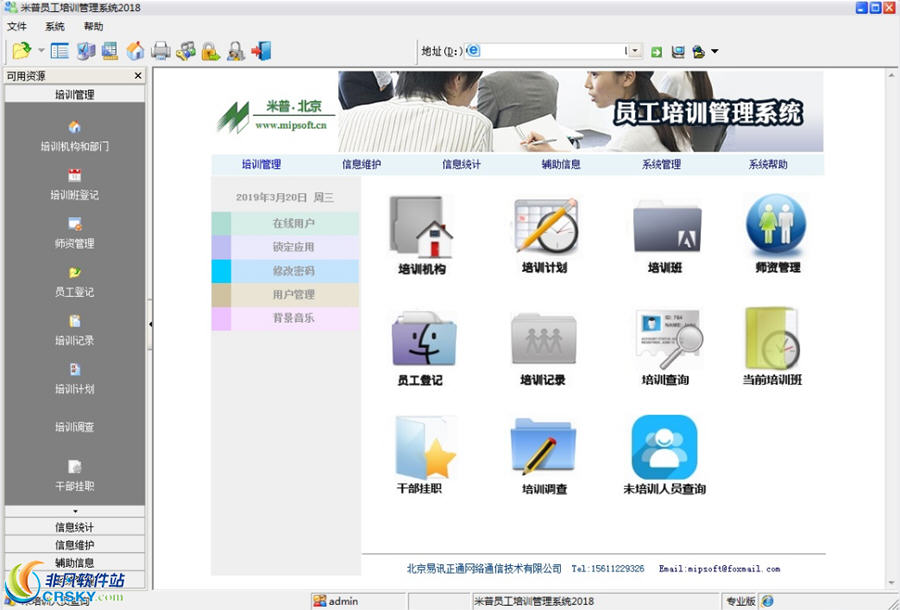Open the dropdown arrow at the address toolbar end
900x610 pixels.
(x=715, y=51)
